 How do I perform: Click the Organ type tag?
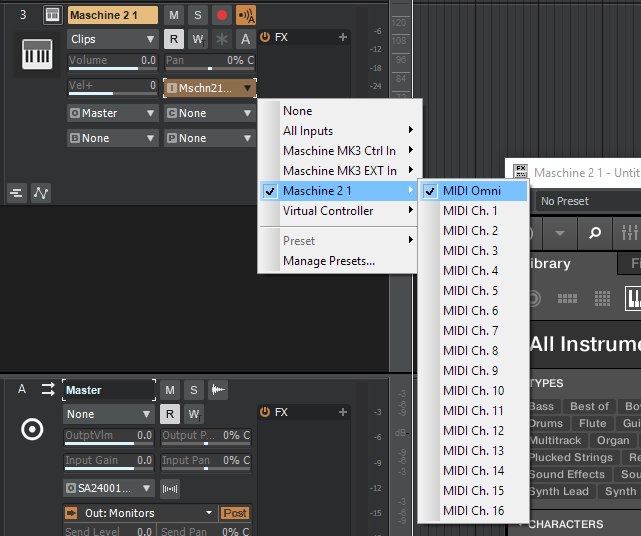coord(613,440)
